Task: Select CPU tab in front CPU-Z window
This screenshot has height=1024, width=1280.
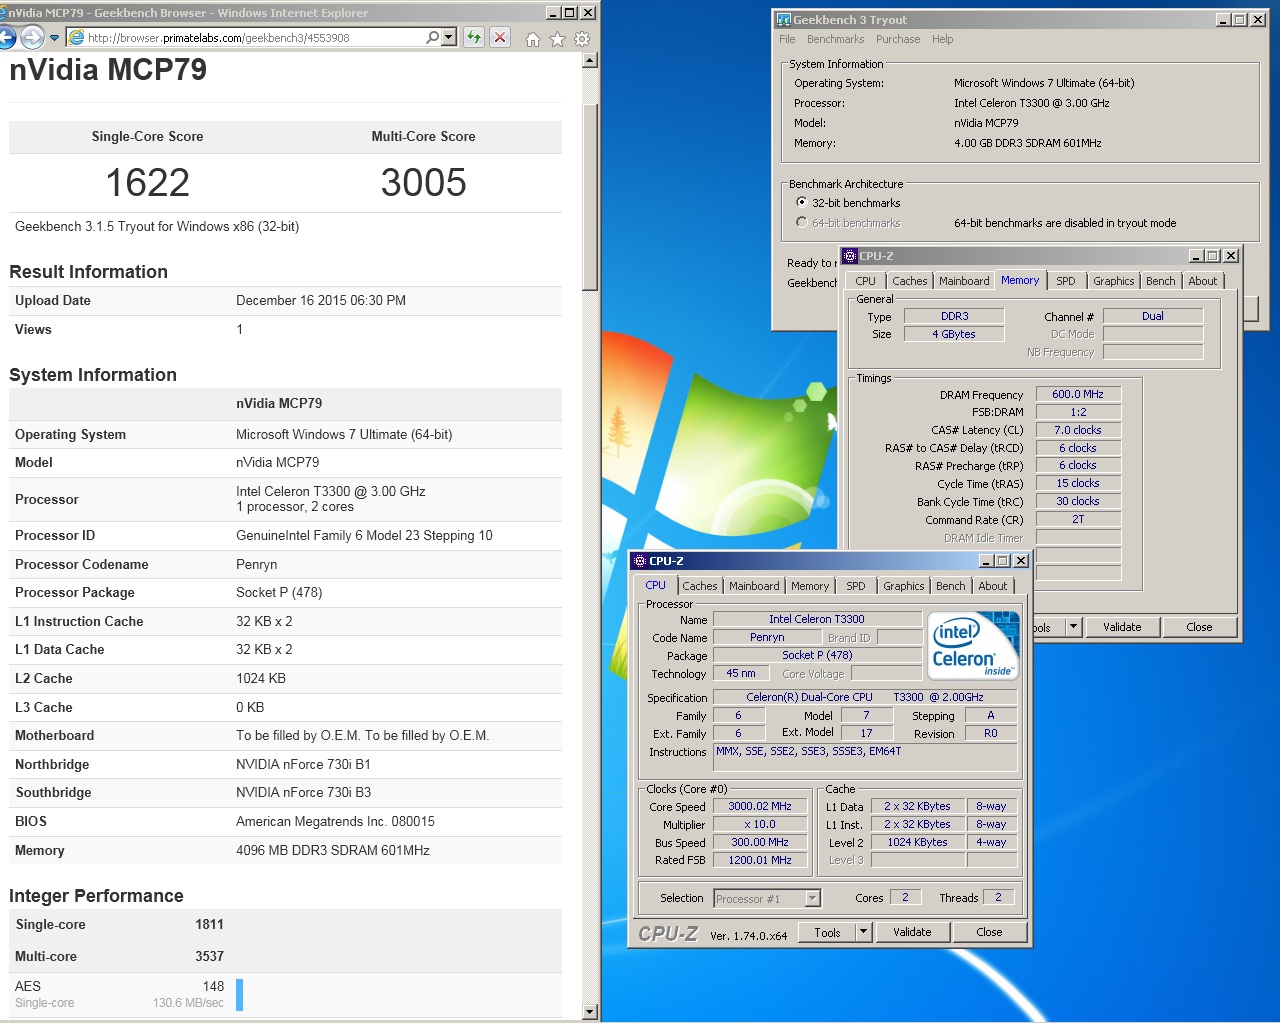Action: (655, 585)
